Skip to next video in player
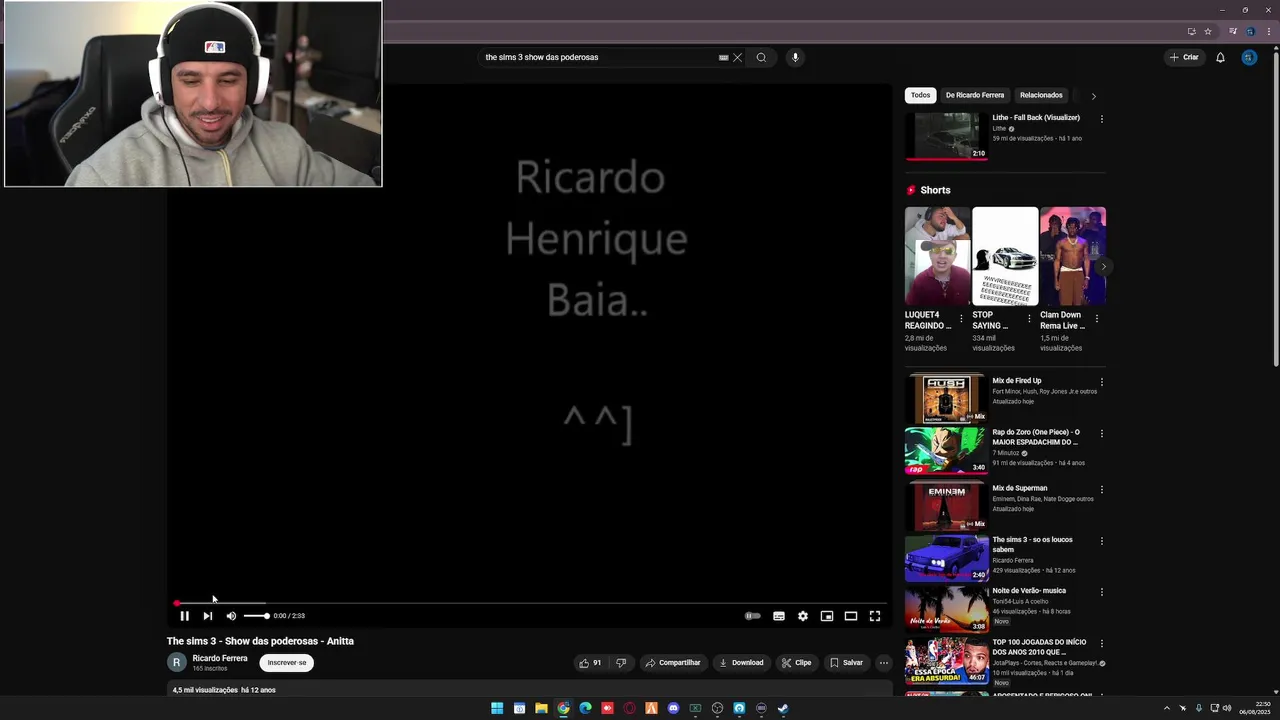This screenshot has height=720, width=1280. (207, 616)
